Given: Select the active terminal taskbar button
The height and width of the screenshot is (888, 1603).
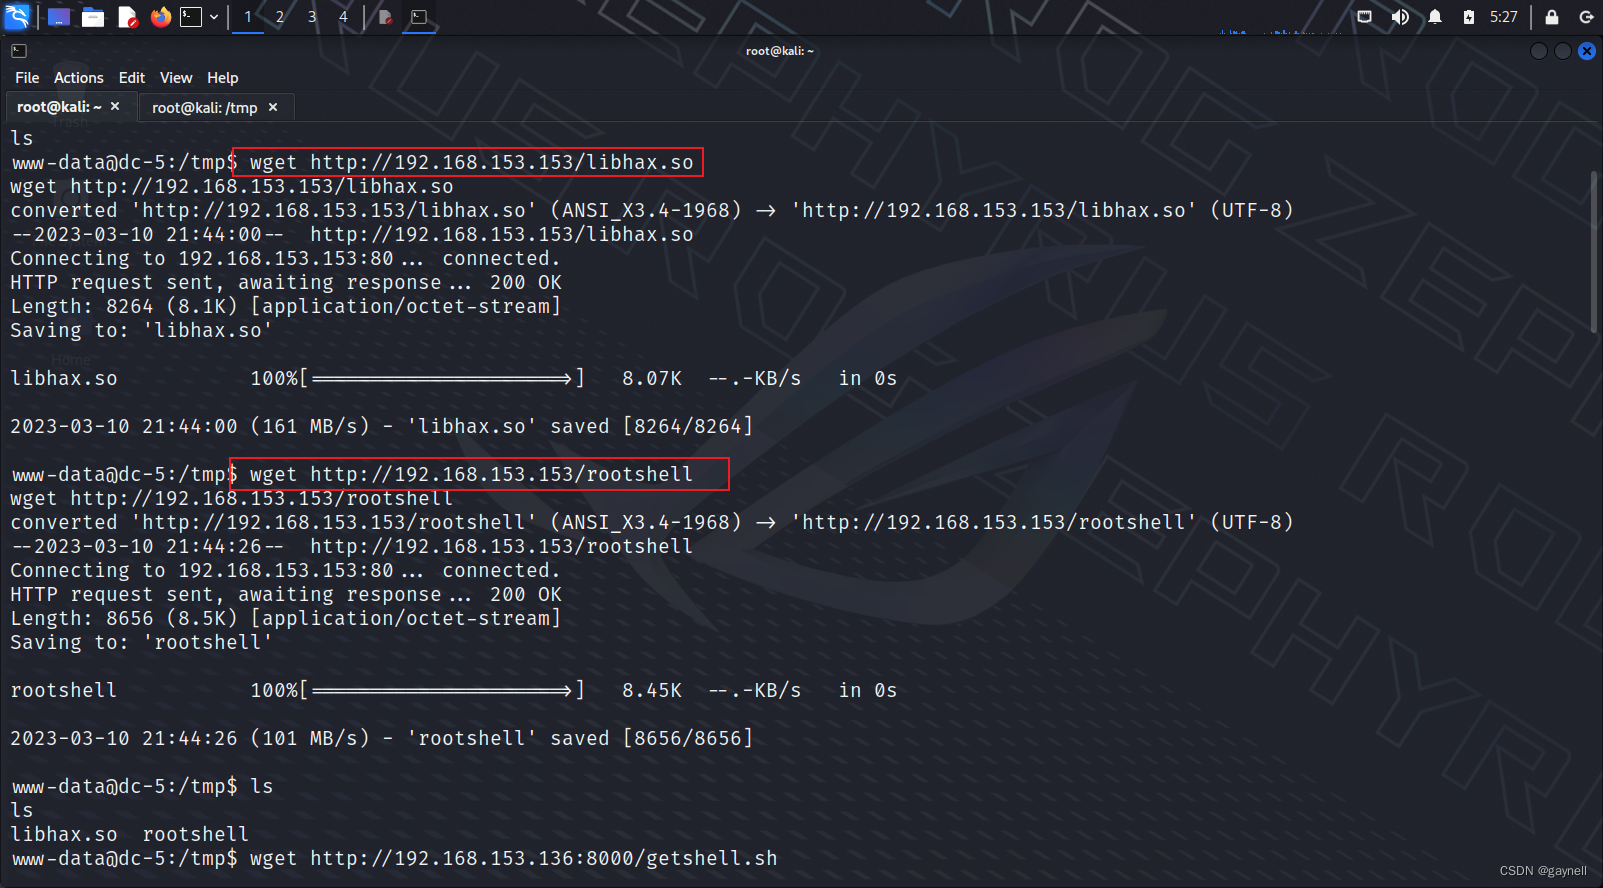Looking at the screenshot, I should (x=419, y=17).
